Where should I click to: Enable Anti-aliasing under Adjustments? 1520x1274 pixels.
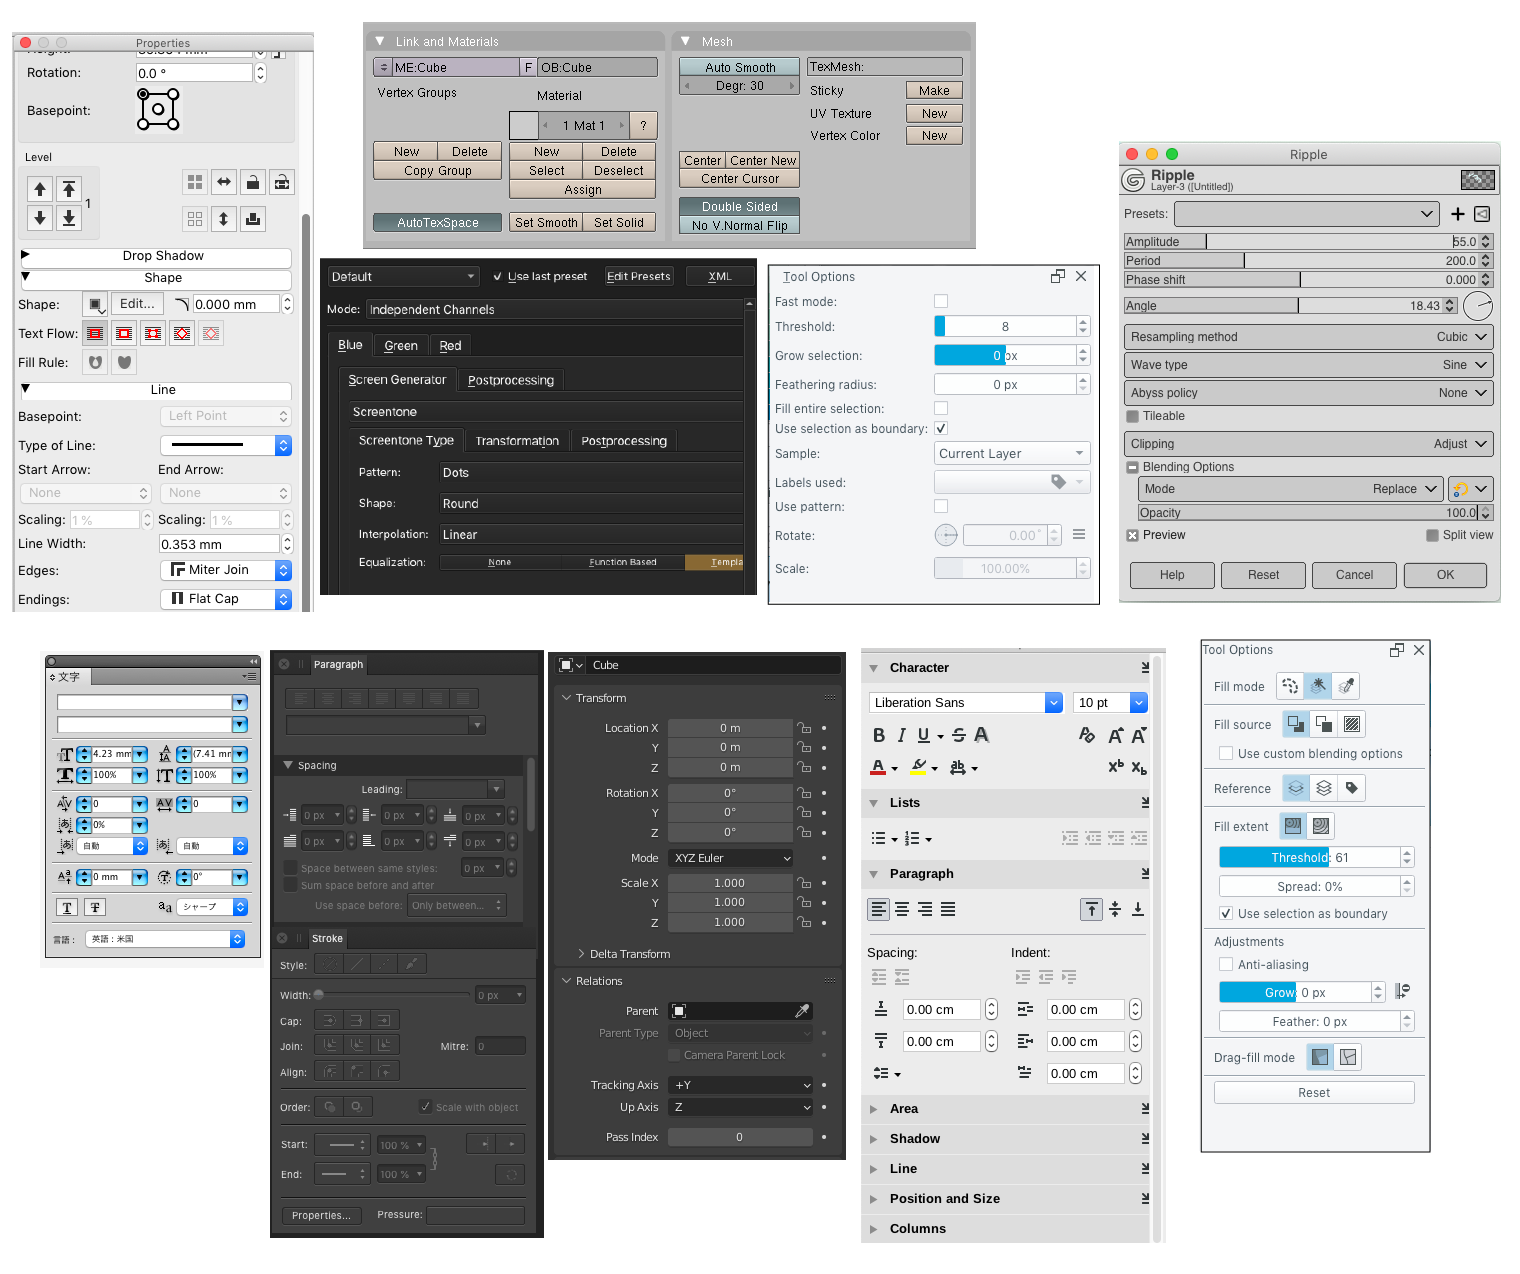tap(1226, 965)
